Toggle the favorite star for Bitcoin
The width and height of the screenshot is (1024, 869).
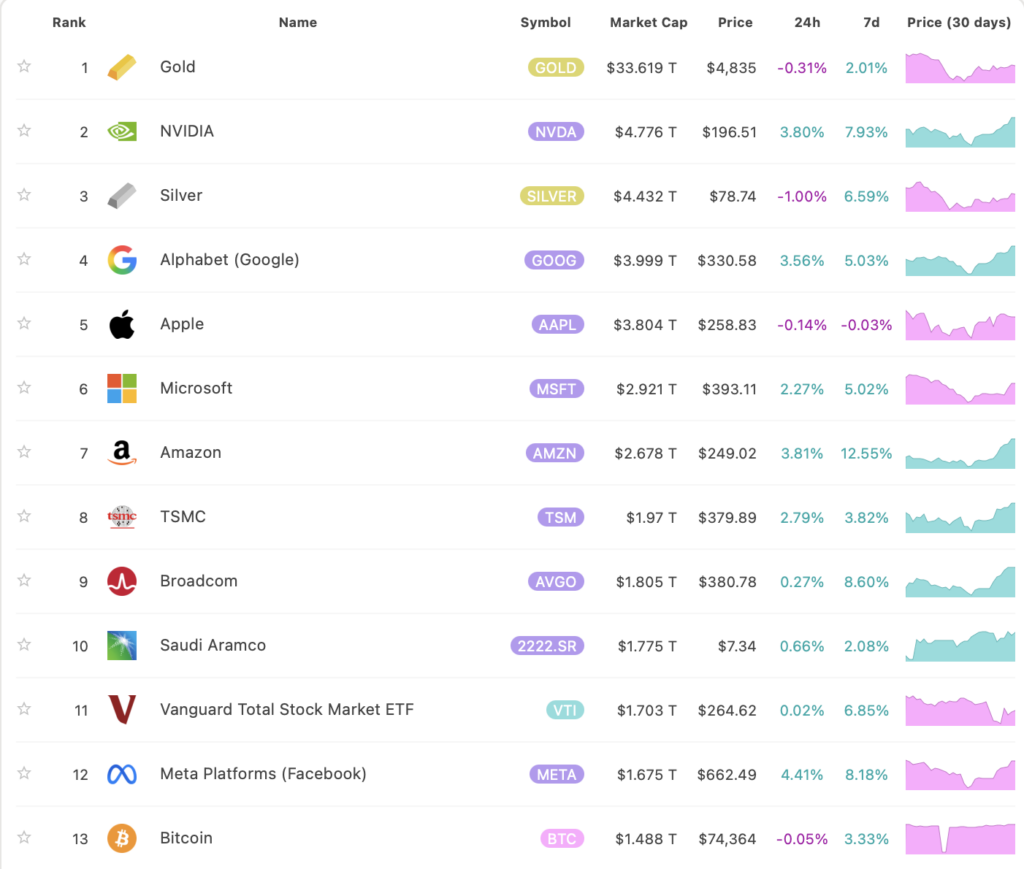23,838
